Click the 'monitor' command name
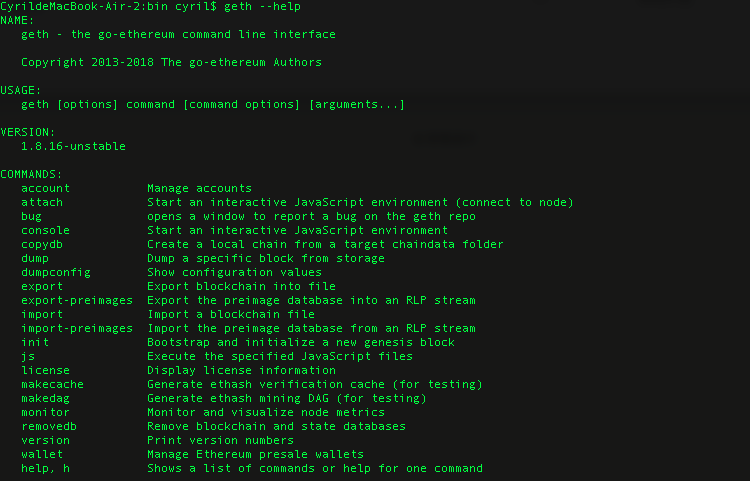750x481 pixels. click(45, 412)
